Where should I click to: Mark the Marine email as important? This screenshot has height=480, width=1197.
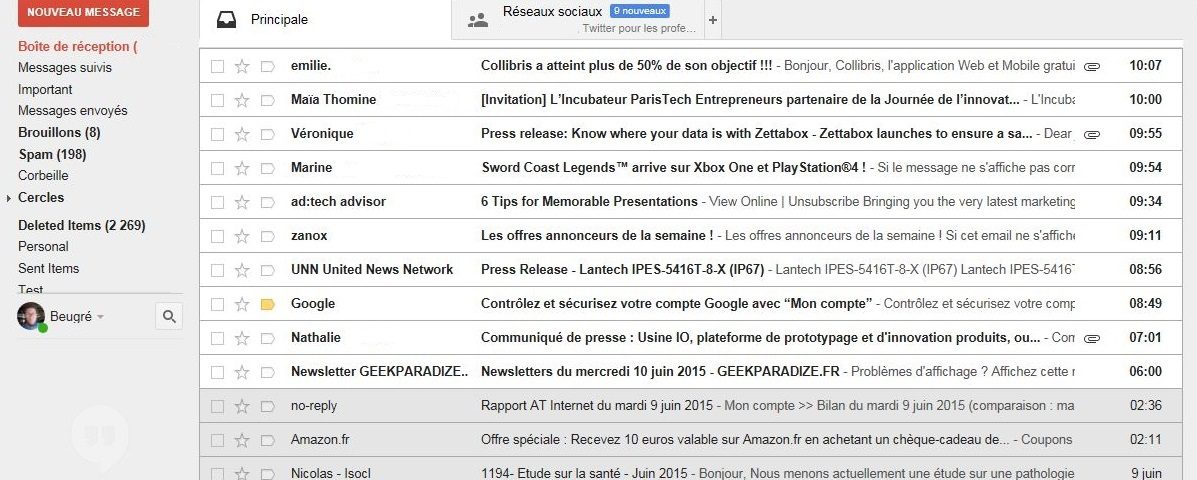[x=267, y=168]
